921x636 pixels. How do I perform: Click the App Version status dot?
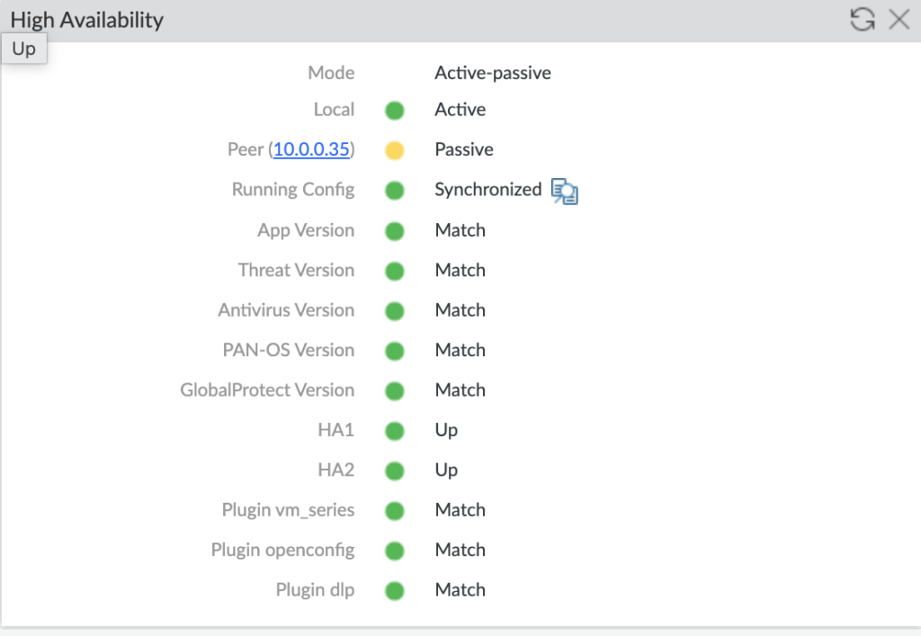(394, 230)
